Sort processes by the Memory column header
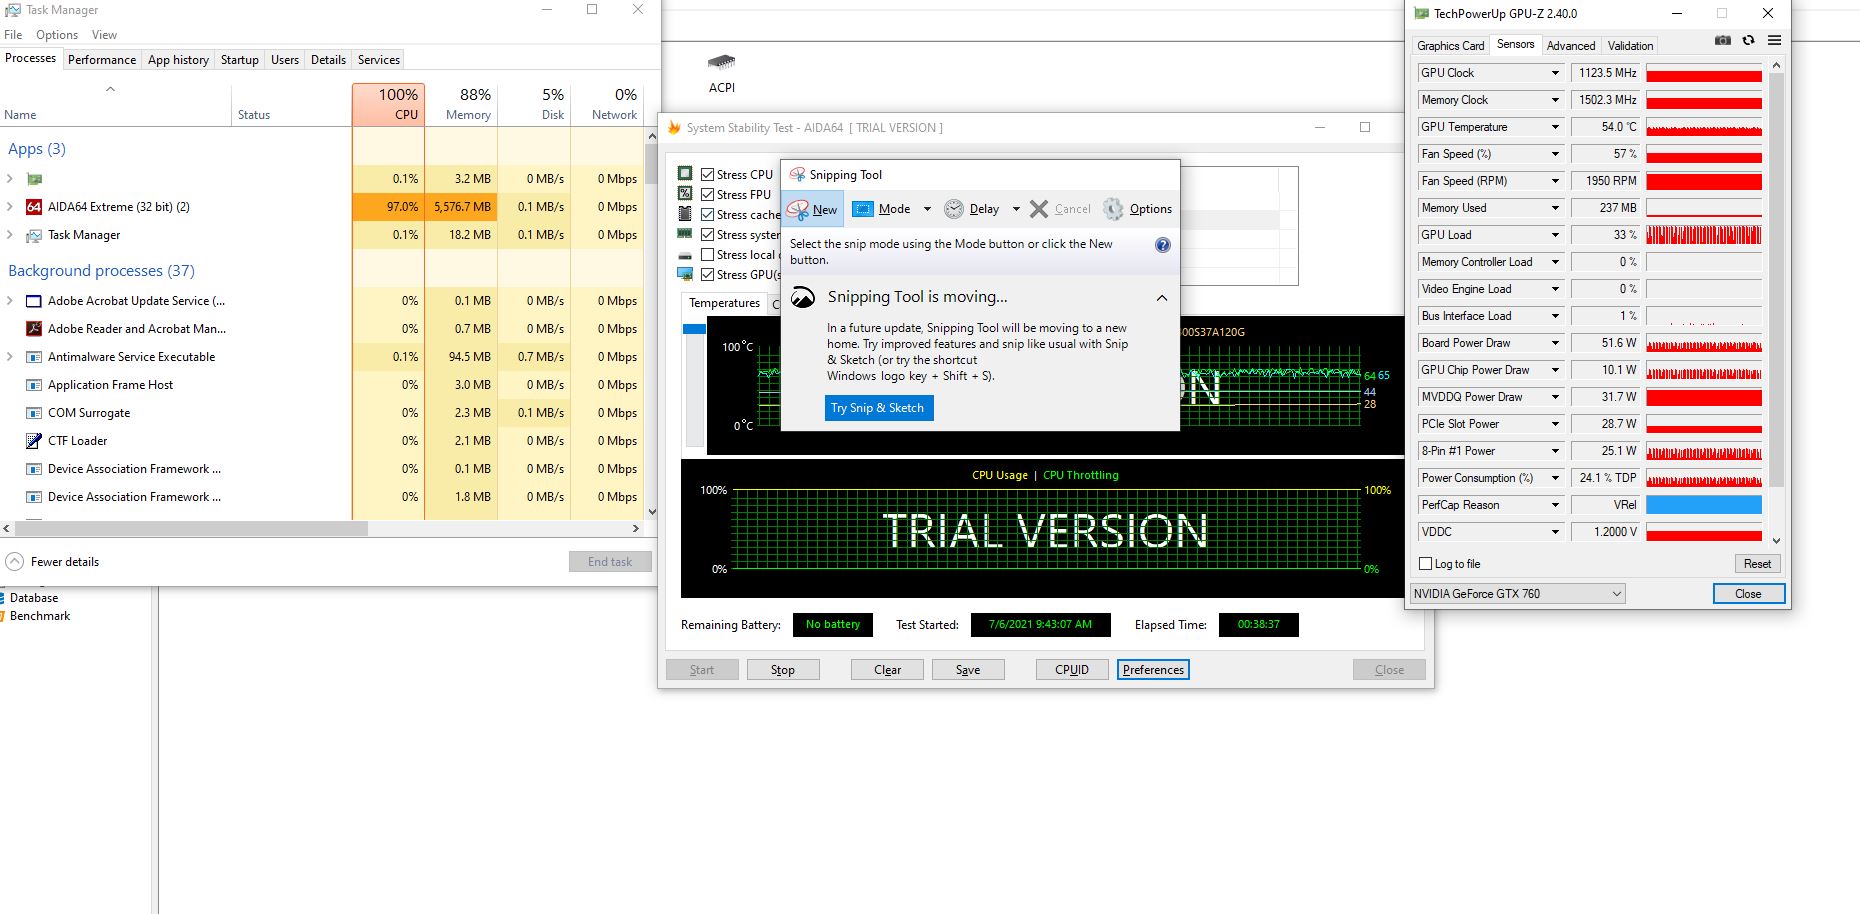This screenshot has height=914, width=1860. point(462,104)
